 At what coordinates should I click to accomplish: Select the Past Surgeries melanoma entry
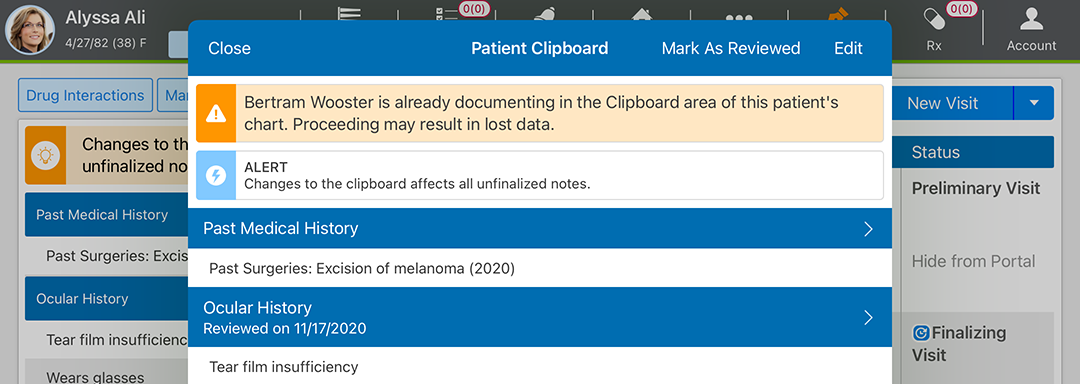click(362, 268)
